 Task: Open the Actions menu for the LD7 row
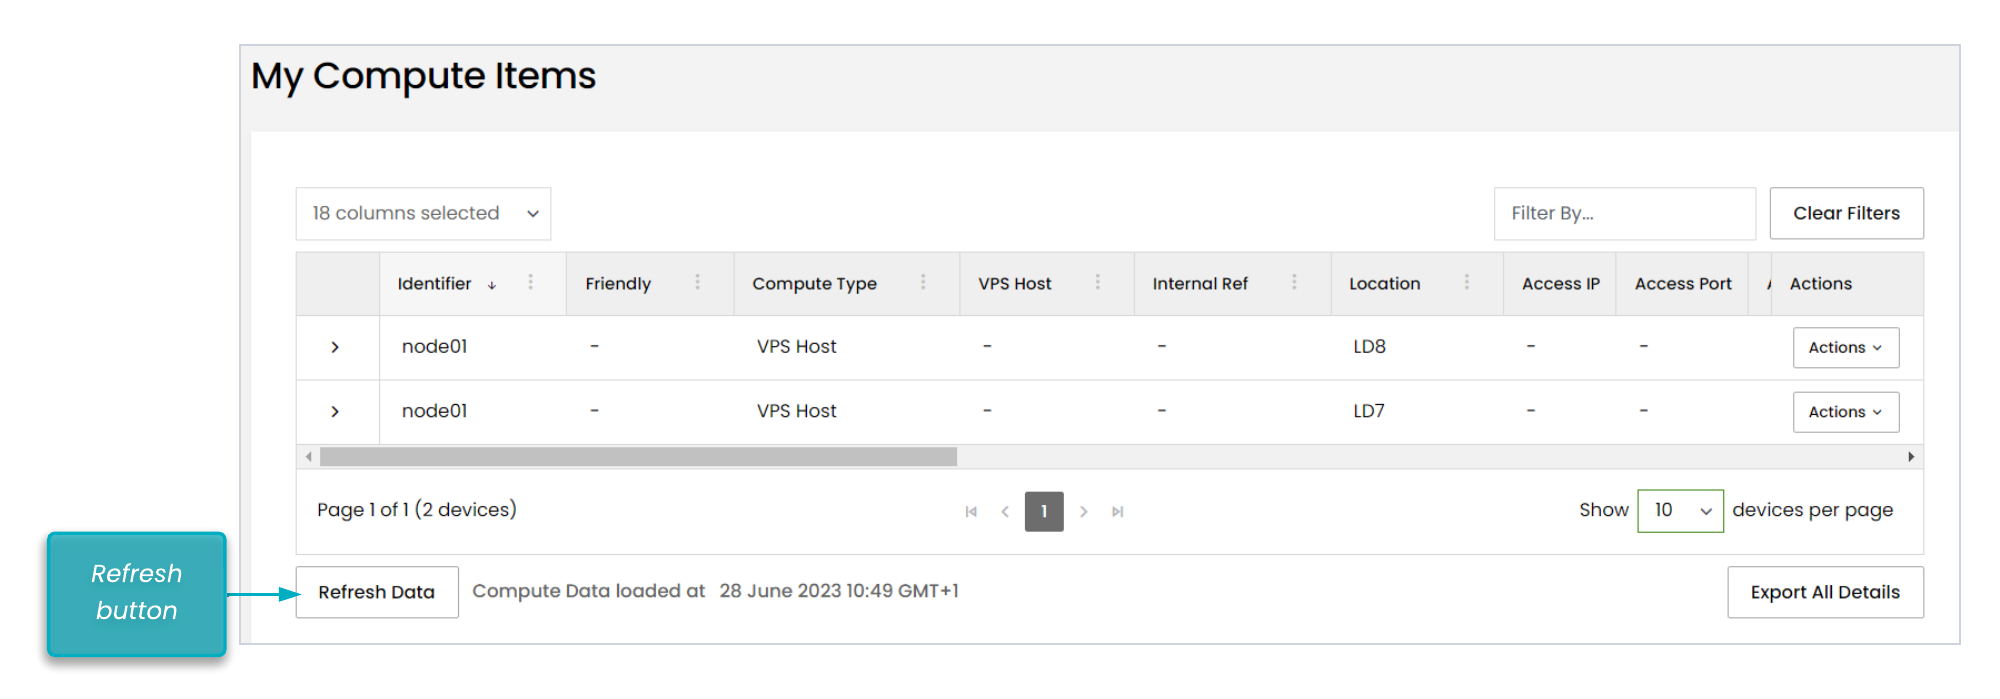click(x=1845, y=412)
